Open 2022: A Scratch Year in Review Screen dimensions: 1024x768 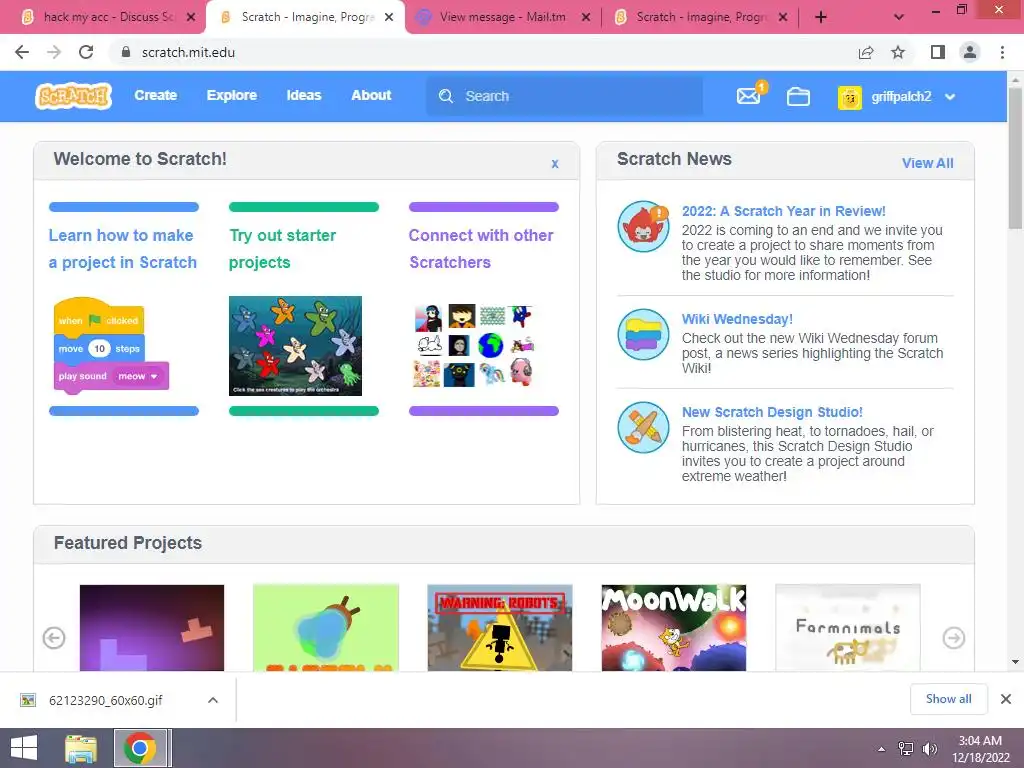[784, 211]
